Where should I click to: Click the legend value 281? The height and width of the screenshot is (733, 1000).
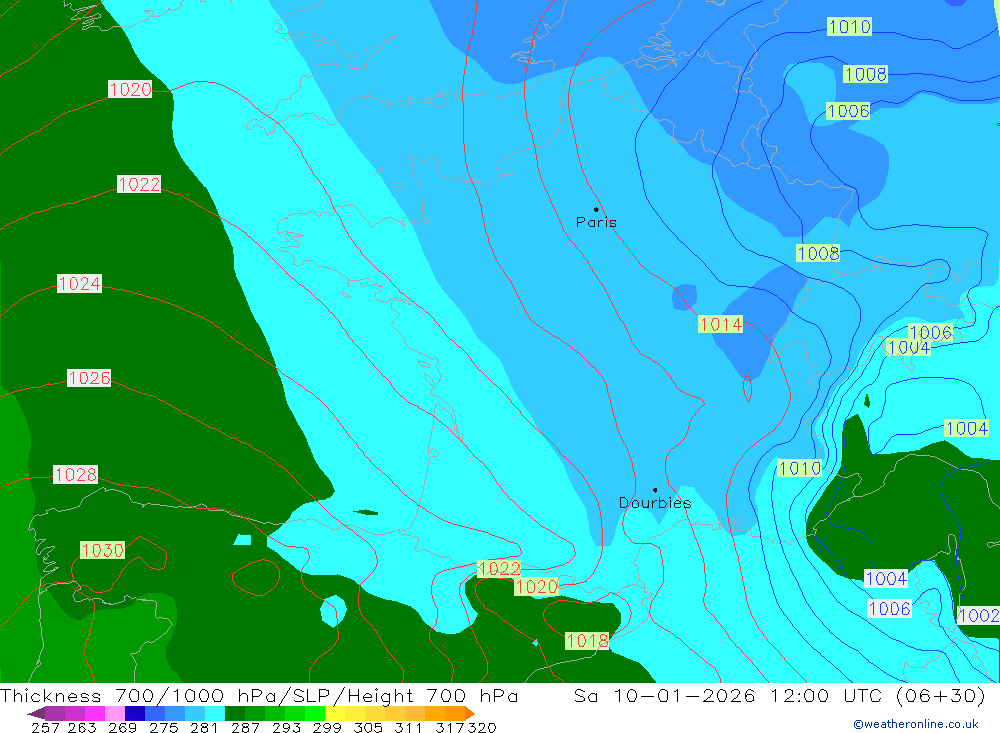tap(203, 727)
